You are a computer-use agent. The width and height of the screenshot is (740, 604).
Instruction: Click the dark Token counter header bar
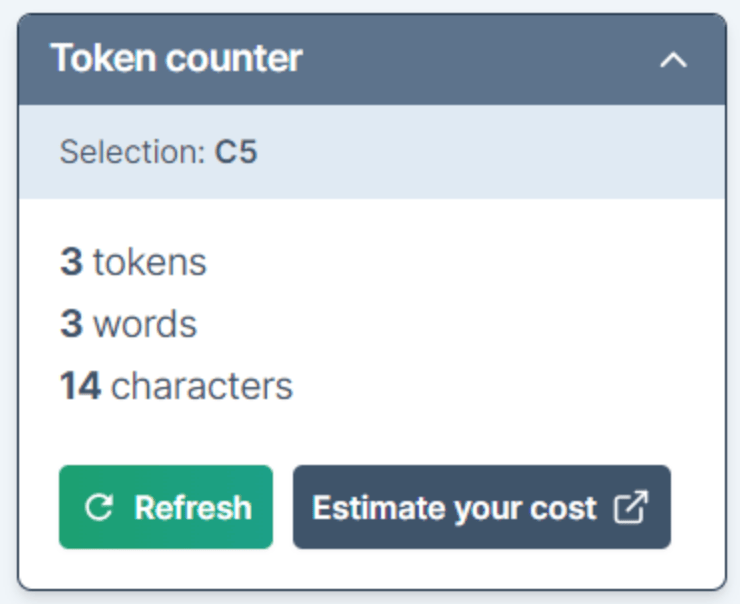click(x=372, y=59)
